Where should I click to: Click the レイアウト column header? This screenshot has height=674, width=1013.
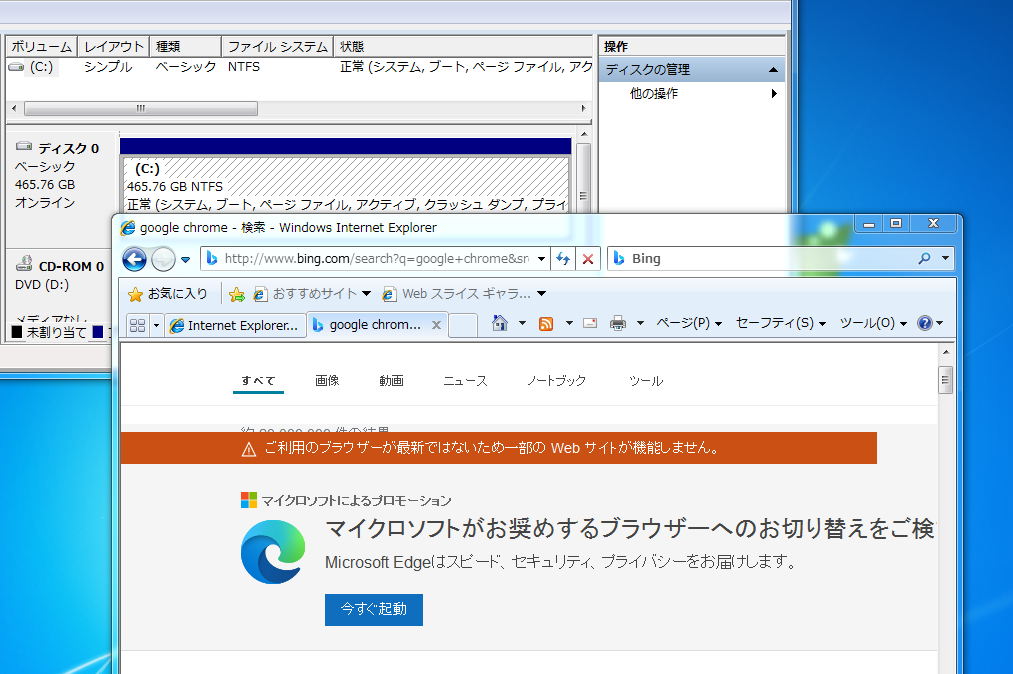pyautogui.click(x=114, y=47)
